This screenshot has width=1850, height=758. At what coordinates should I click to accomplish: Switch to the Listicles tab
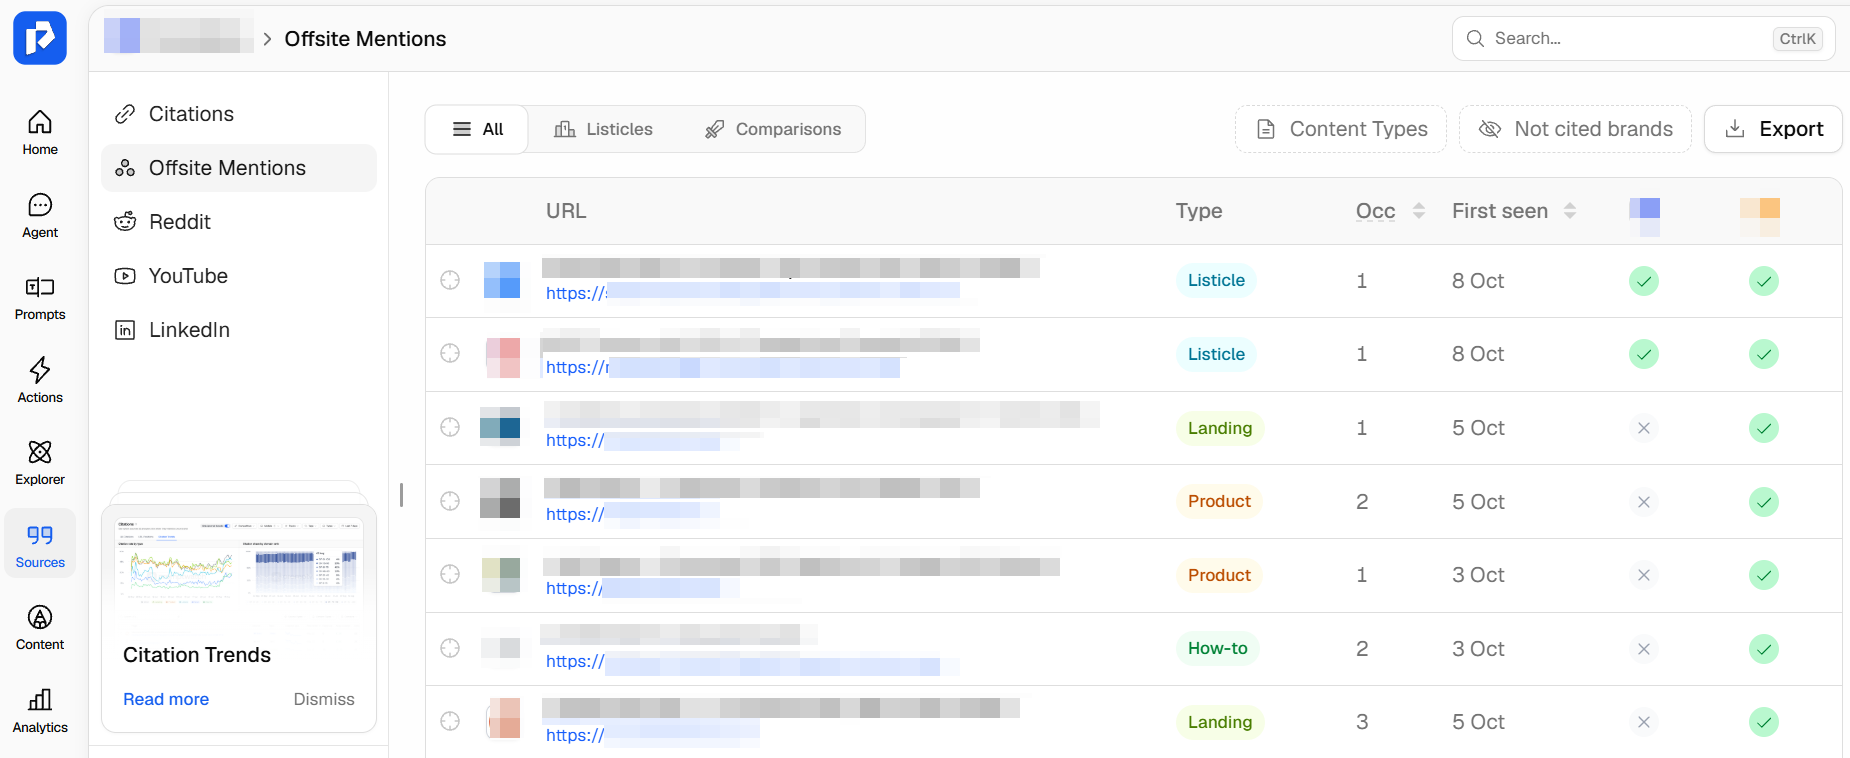click(604, 129)
